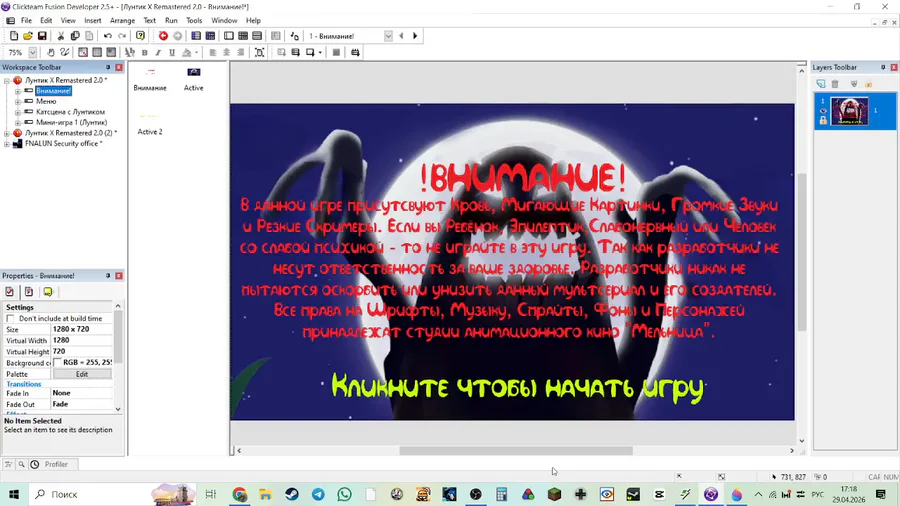Click the Background color RGB swatch
Image resolution: width=900 pixels, height=506 pixels.
pyautogui.click(x=57, y=363)
